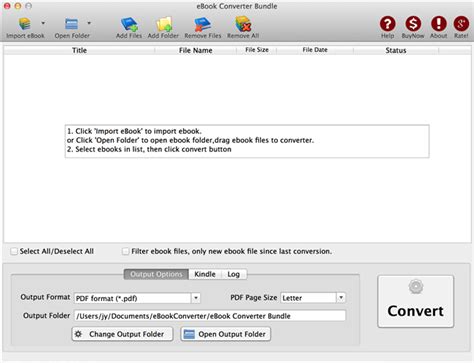The height and width of the screenshot is (363, 474).
Task: Click the Output Folder path field
Action: [x=210, y=316]
